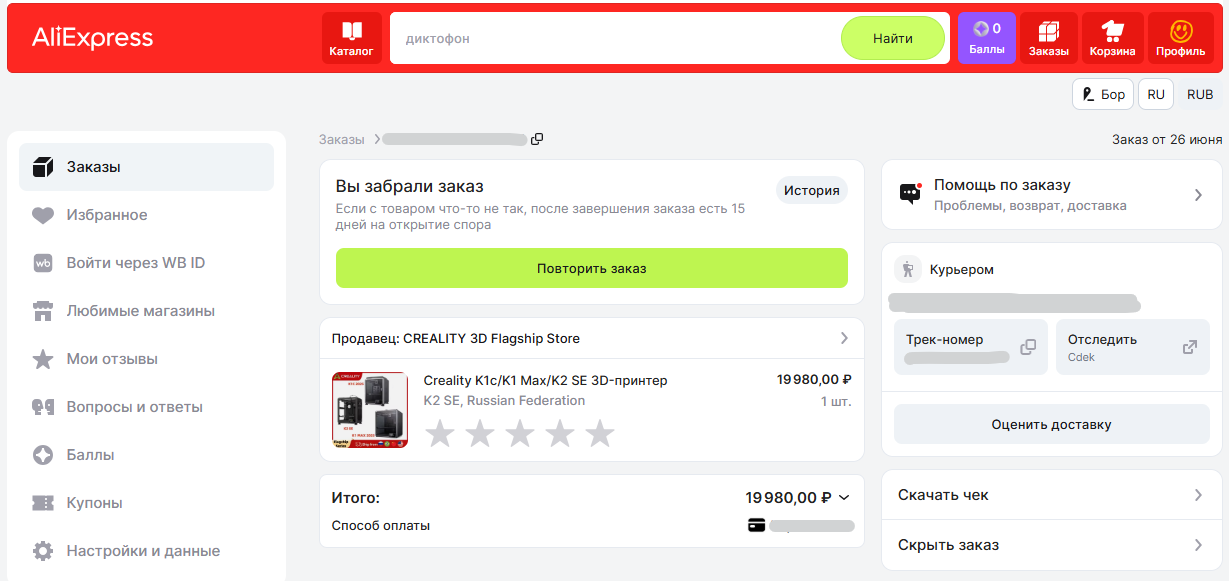Image resolution: width=1229 pixels, height=581 pixels.
Task: Click the Заказы breadcrumb link
Action: point(342,139)
